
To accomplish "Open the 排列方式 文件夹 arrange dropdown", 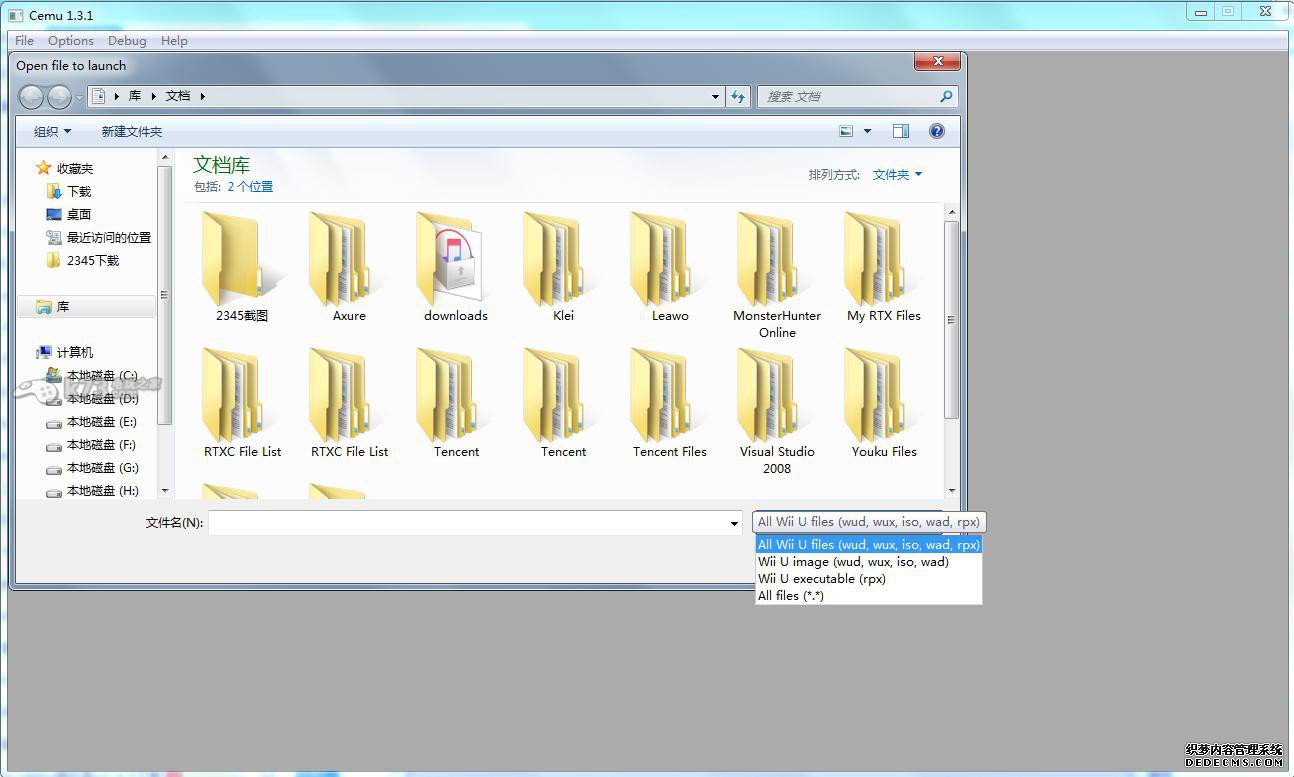I will (897, 174).
